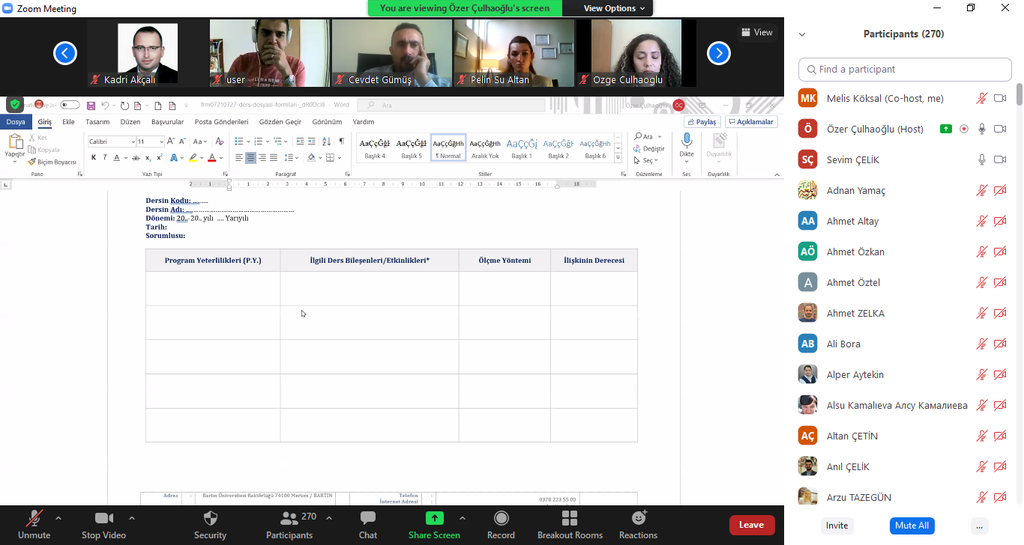
Task: Expand audio options arrow beside Unmute
Action: (59, 518)
